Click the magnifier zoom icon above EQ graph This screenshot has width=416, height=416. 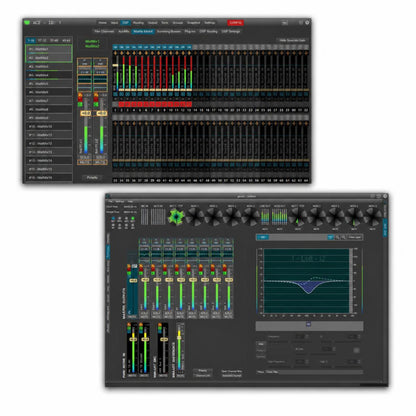337,237
